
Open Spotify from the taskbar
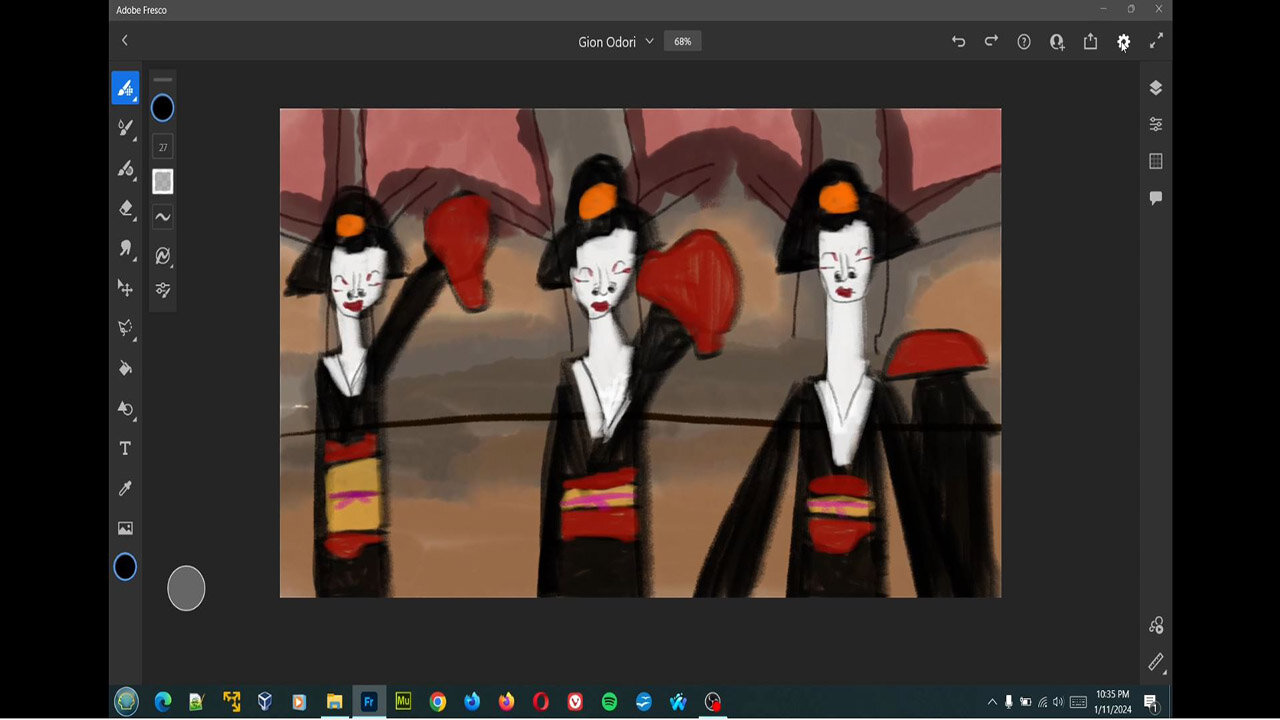click(x=609, y=702)
